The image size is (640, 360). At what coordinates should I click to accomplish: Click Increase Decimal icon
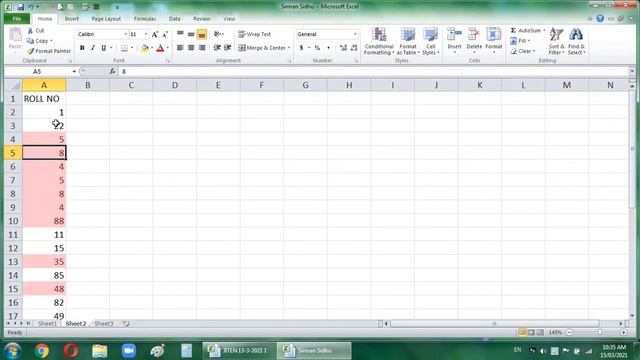(x=343, y=48)
